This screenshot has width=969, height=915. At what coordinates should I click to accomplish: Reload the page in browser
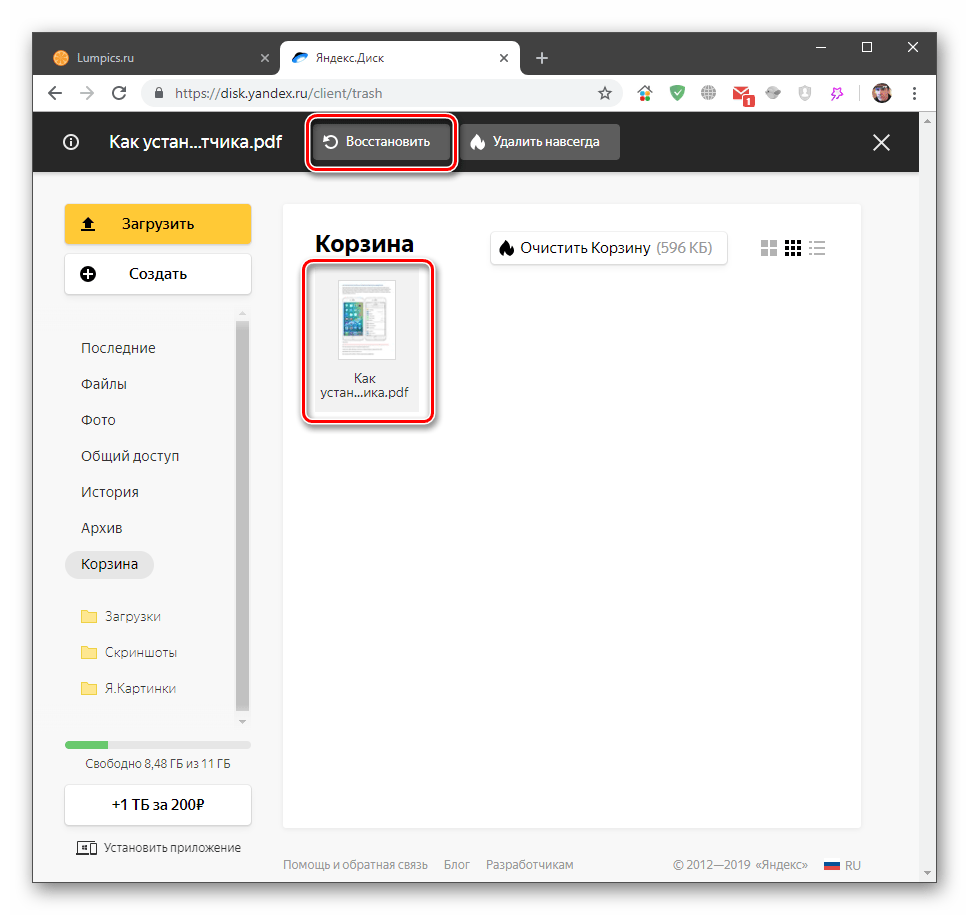tap(119, 93)
